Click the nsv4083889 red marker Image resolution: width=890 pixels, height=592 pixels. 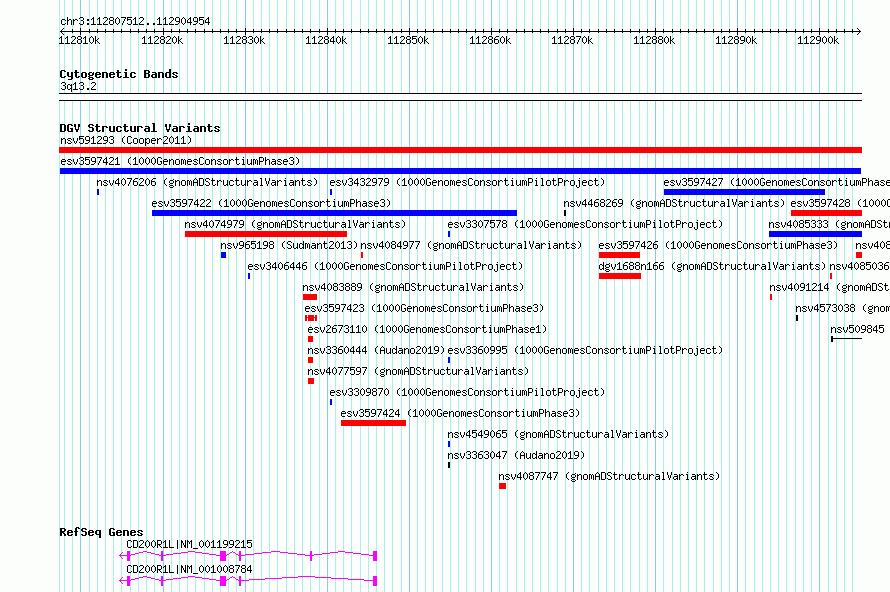click(310, 297)
